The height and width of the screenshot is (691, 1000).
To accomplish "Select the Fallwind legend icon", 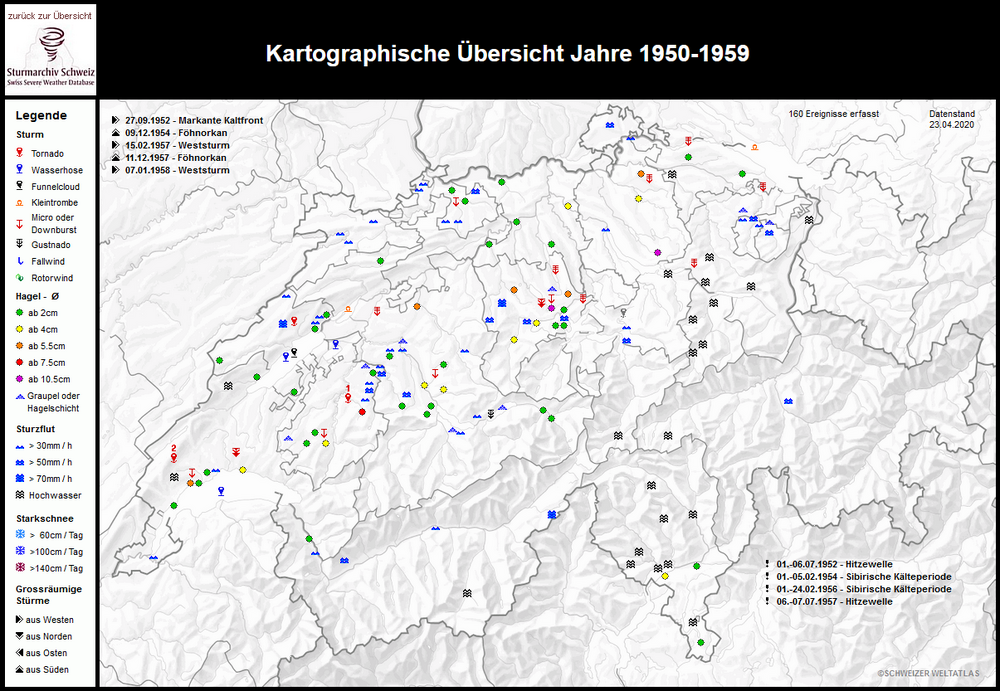I will [x=20, y=261].
